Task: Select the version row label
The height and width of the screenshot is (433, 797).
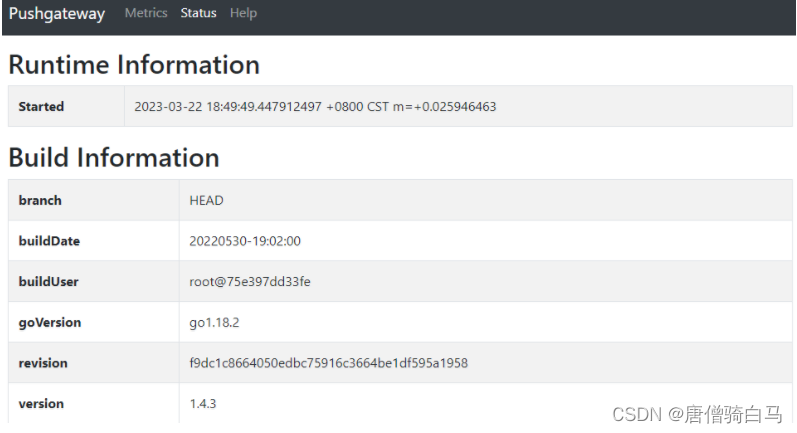Action: [x=41, y=404]
